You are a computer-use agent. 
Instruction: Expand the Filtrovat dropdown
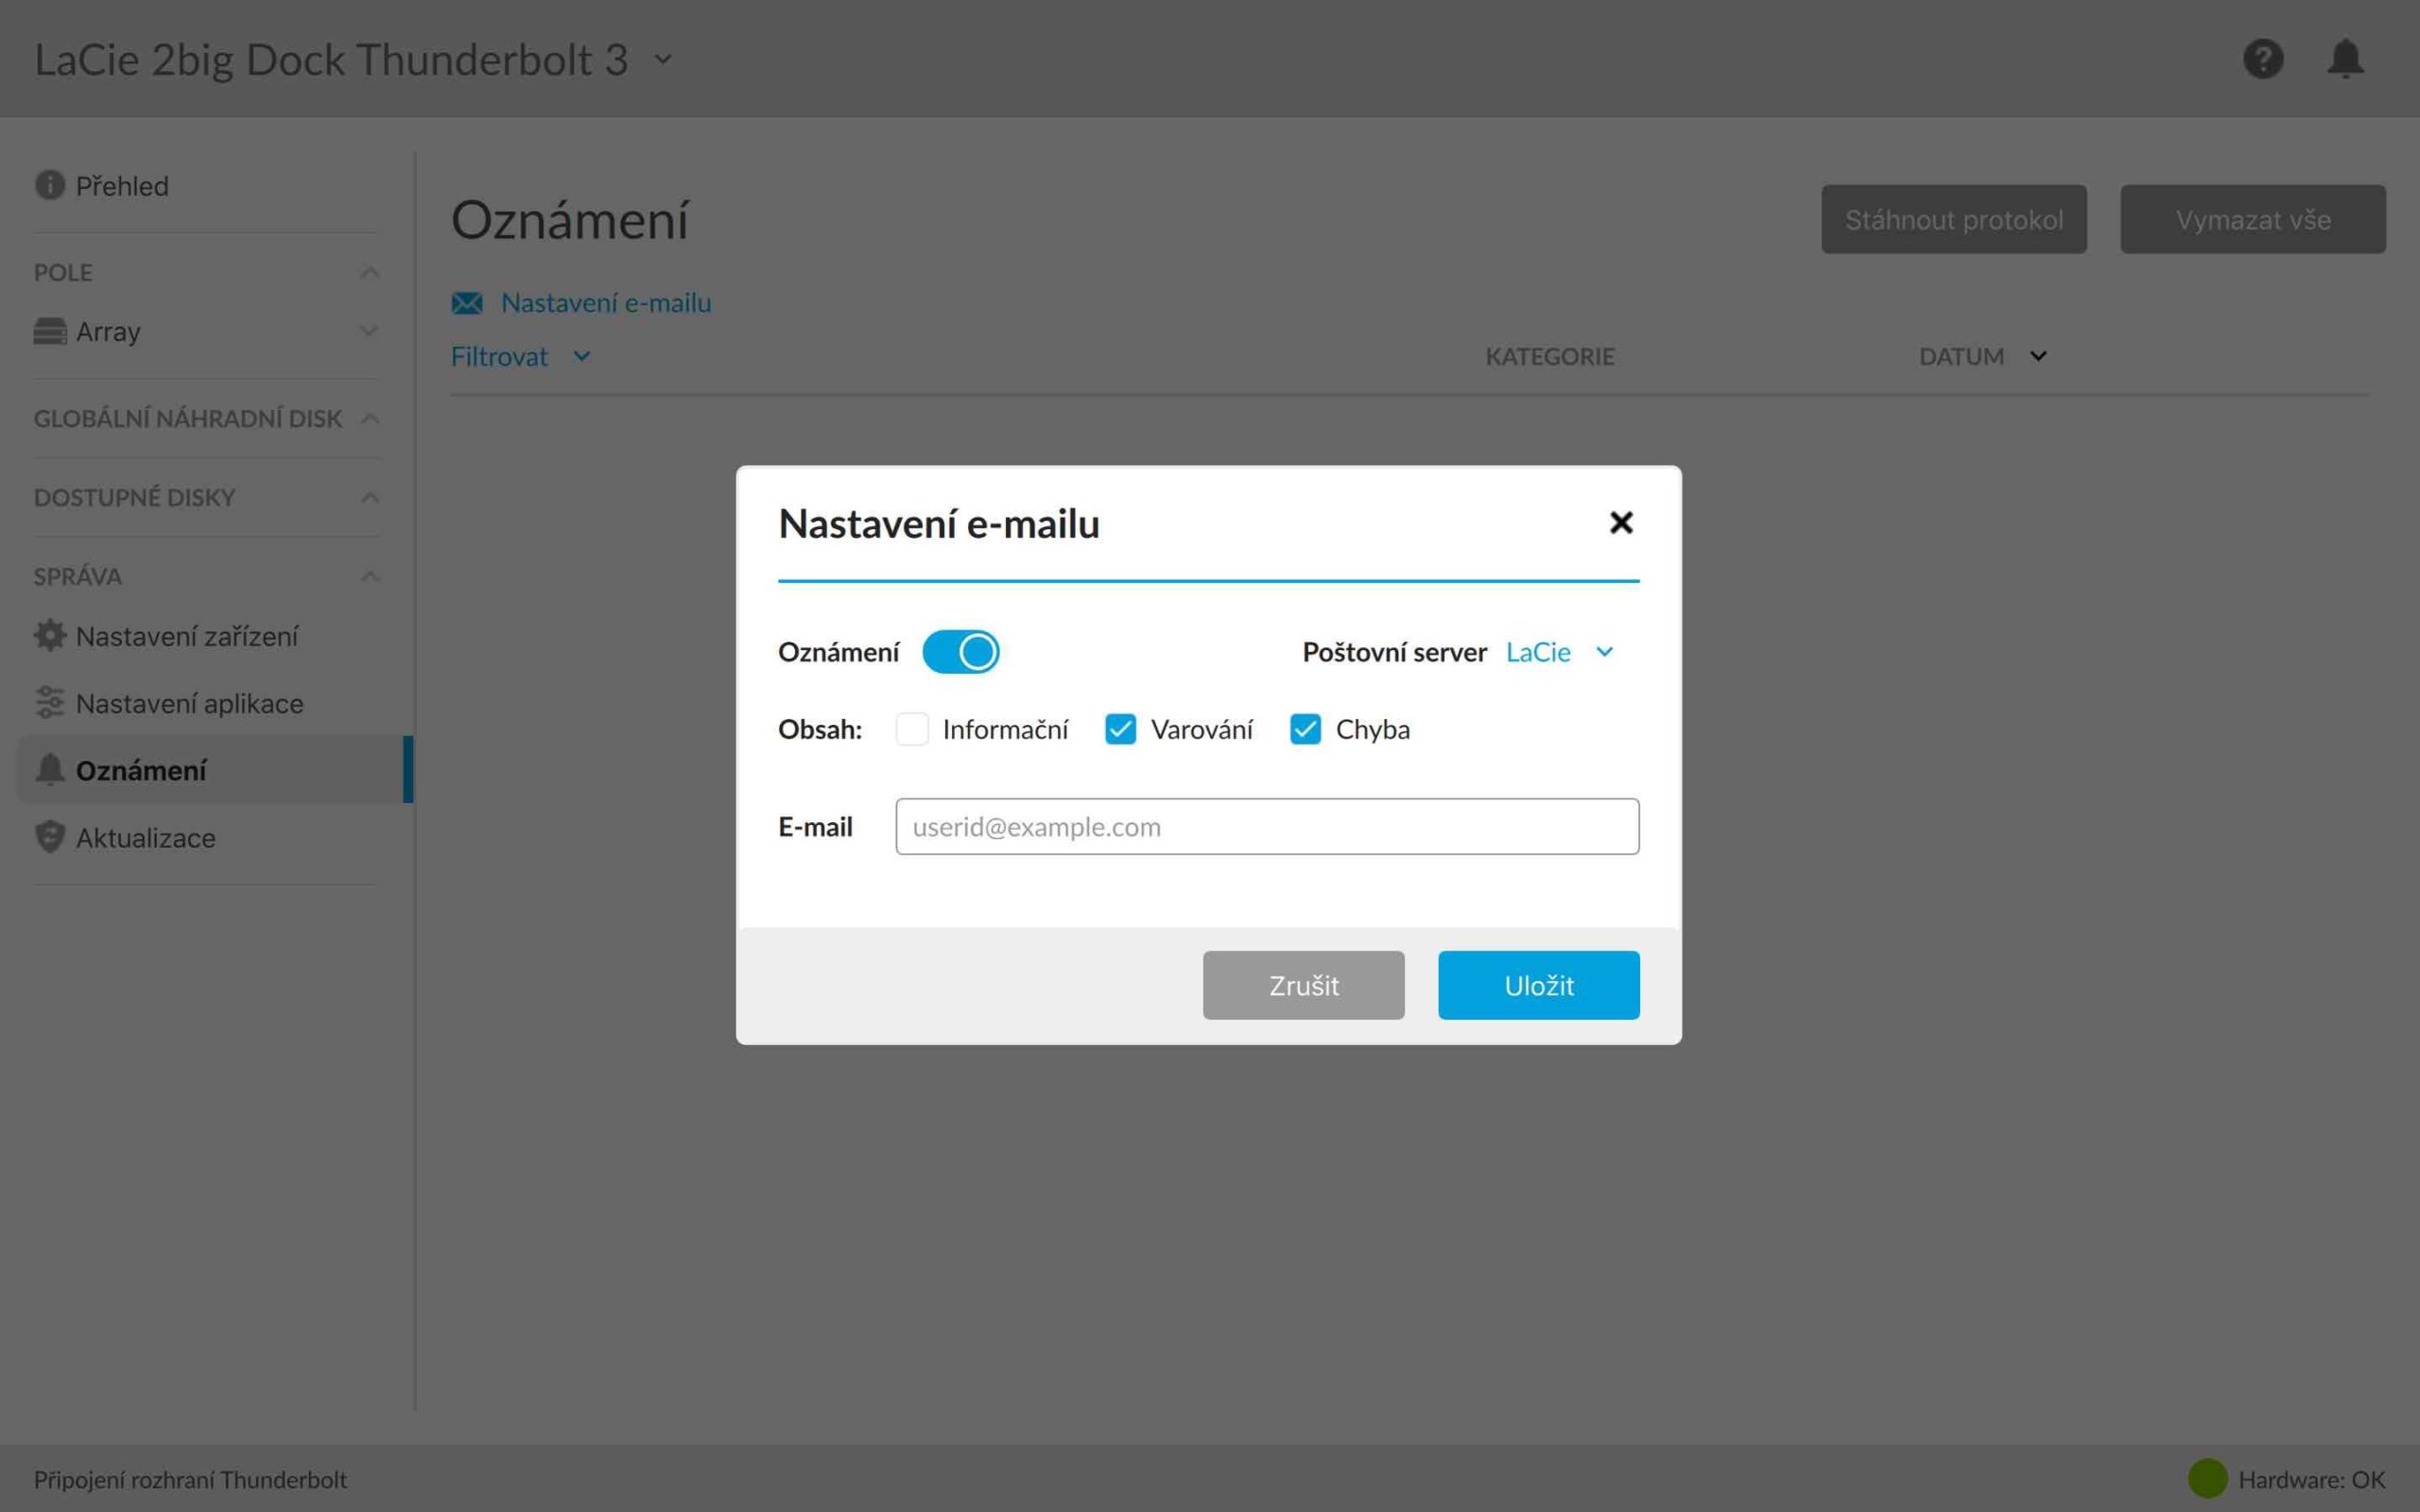520,357
